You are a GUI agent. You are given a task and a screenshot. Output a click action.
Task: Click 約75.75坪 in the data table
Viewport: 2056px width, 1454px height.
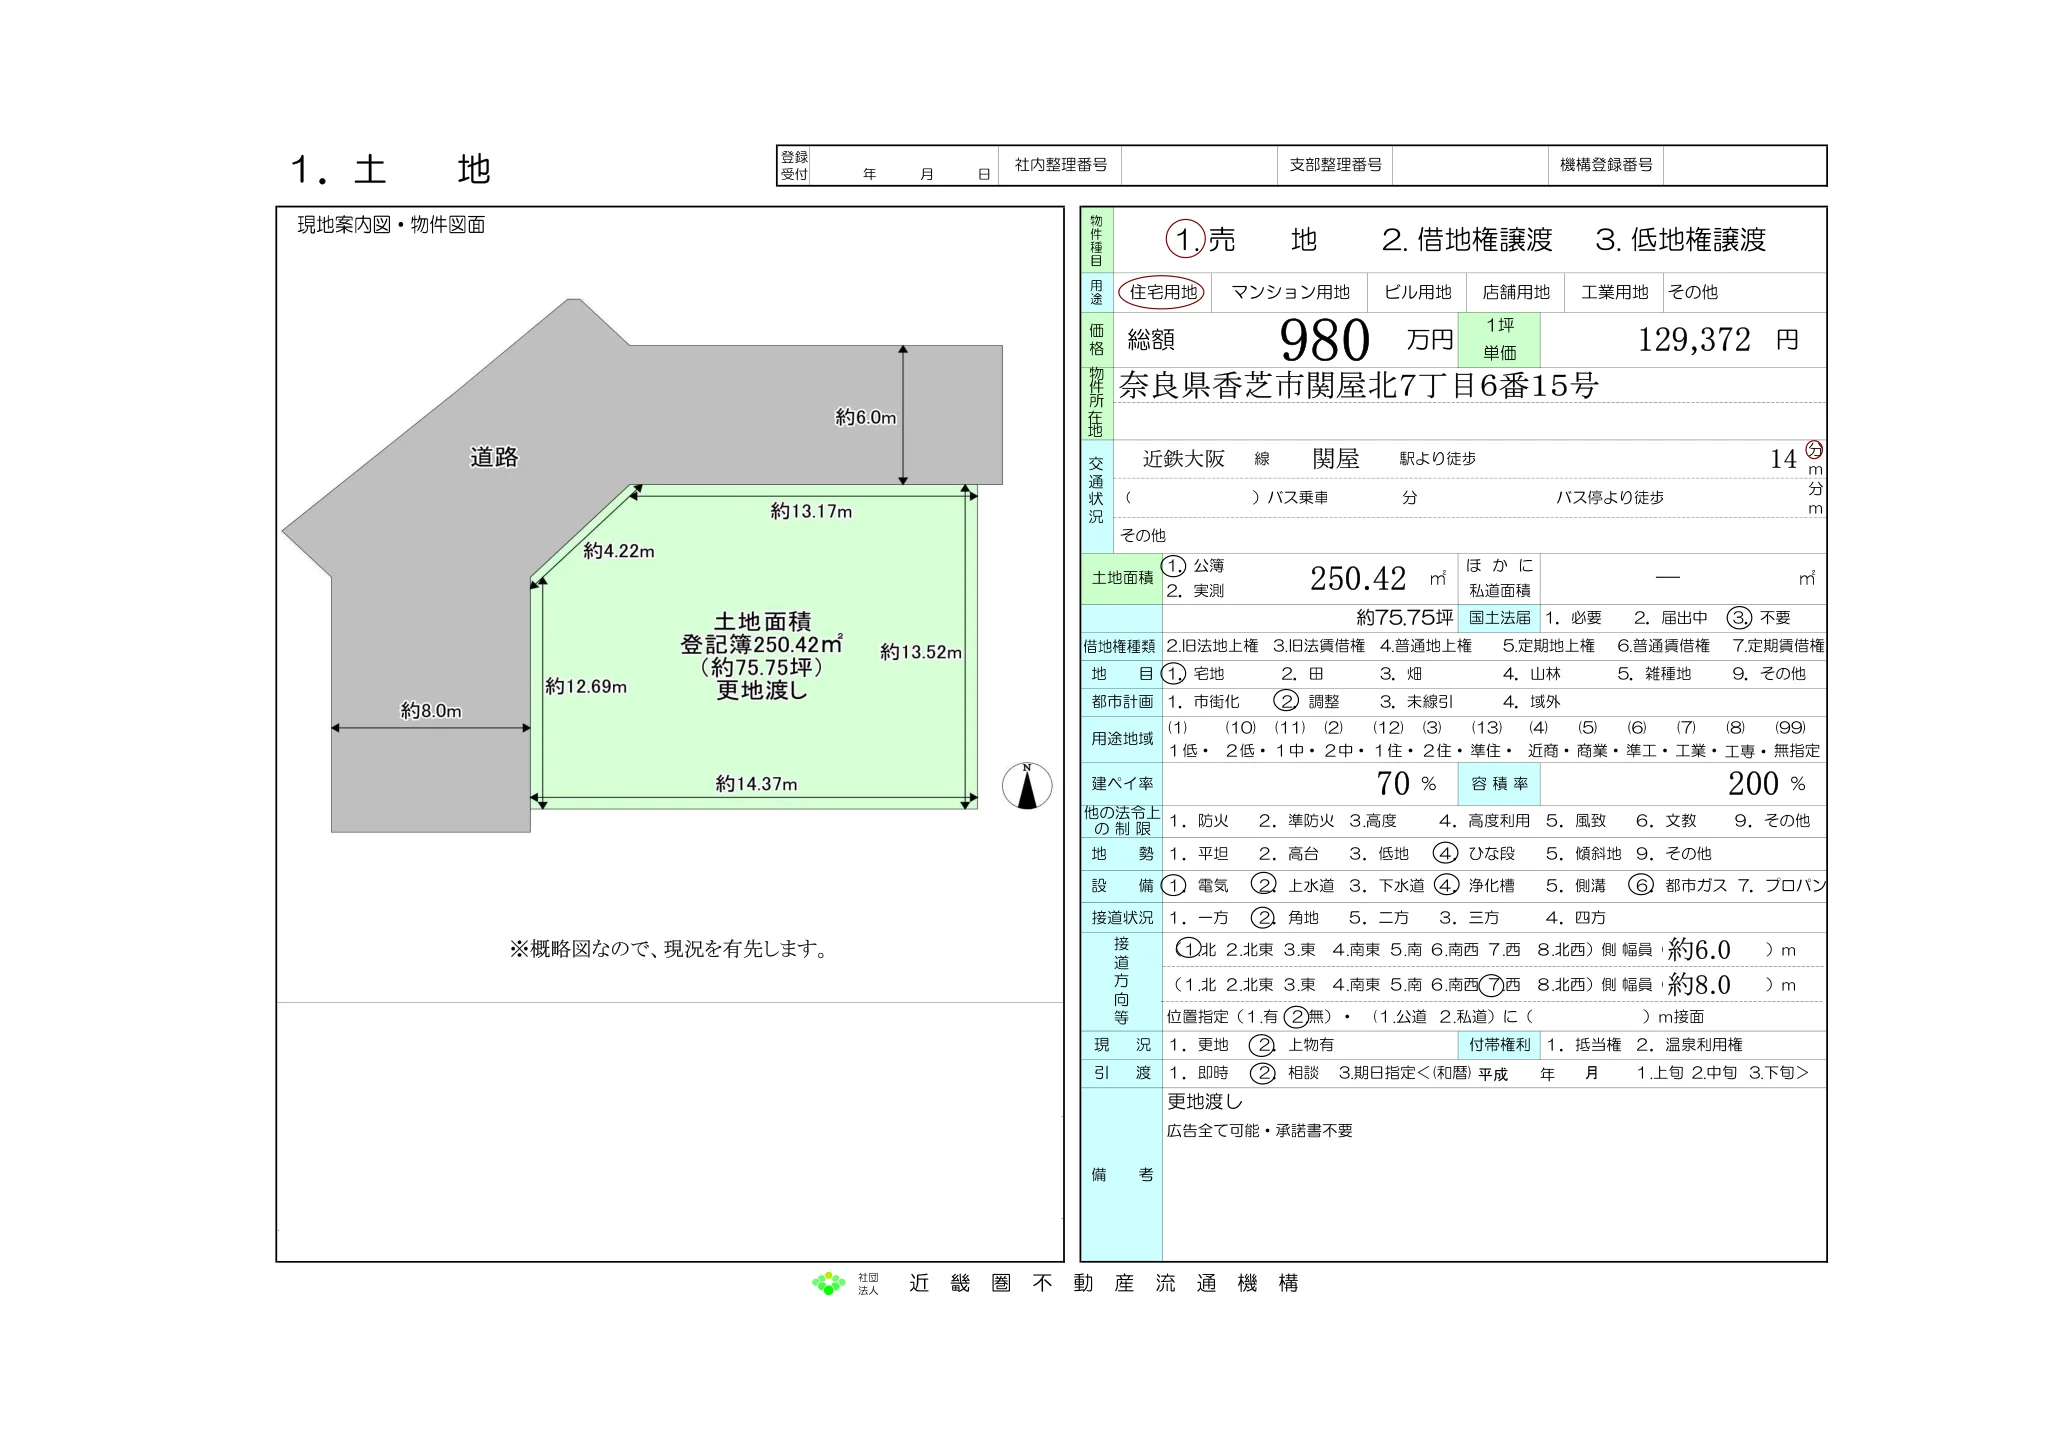point(1405,618)
